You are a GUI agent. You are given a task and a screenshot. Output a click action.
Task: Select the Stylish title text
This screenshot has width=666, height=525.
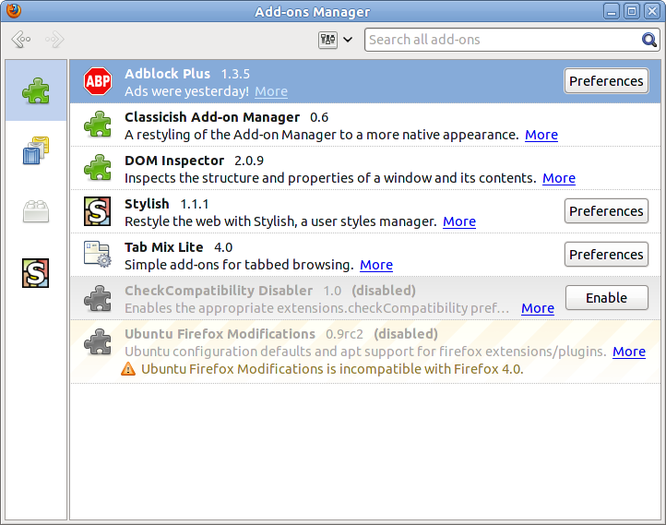[147, 204]
